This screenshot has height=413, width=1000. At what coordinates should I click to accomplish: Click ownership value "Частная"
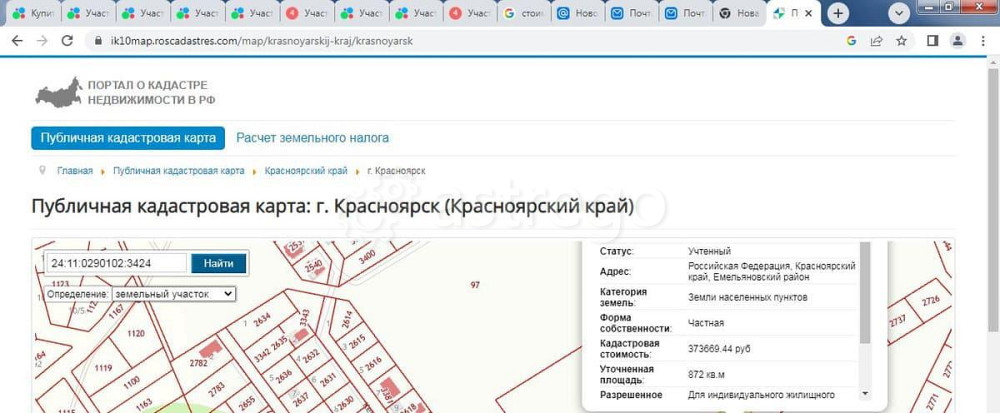tap(706, 323)
